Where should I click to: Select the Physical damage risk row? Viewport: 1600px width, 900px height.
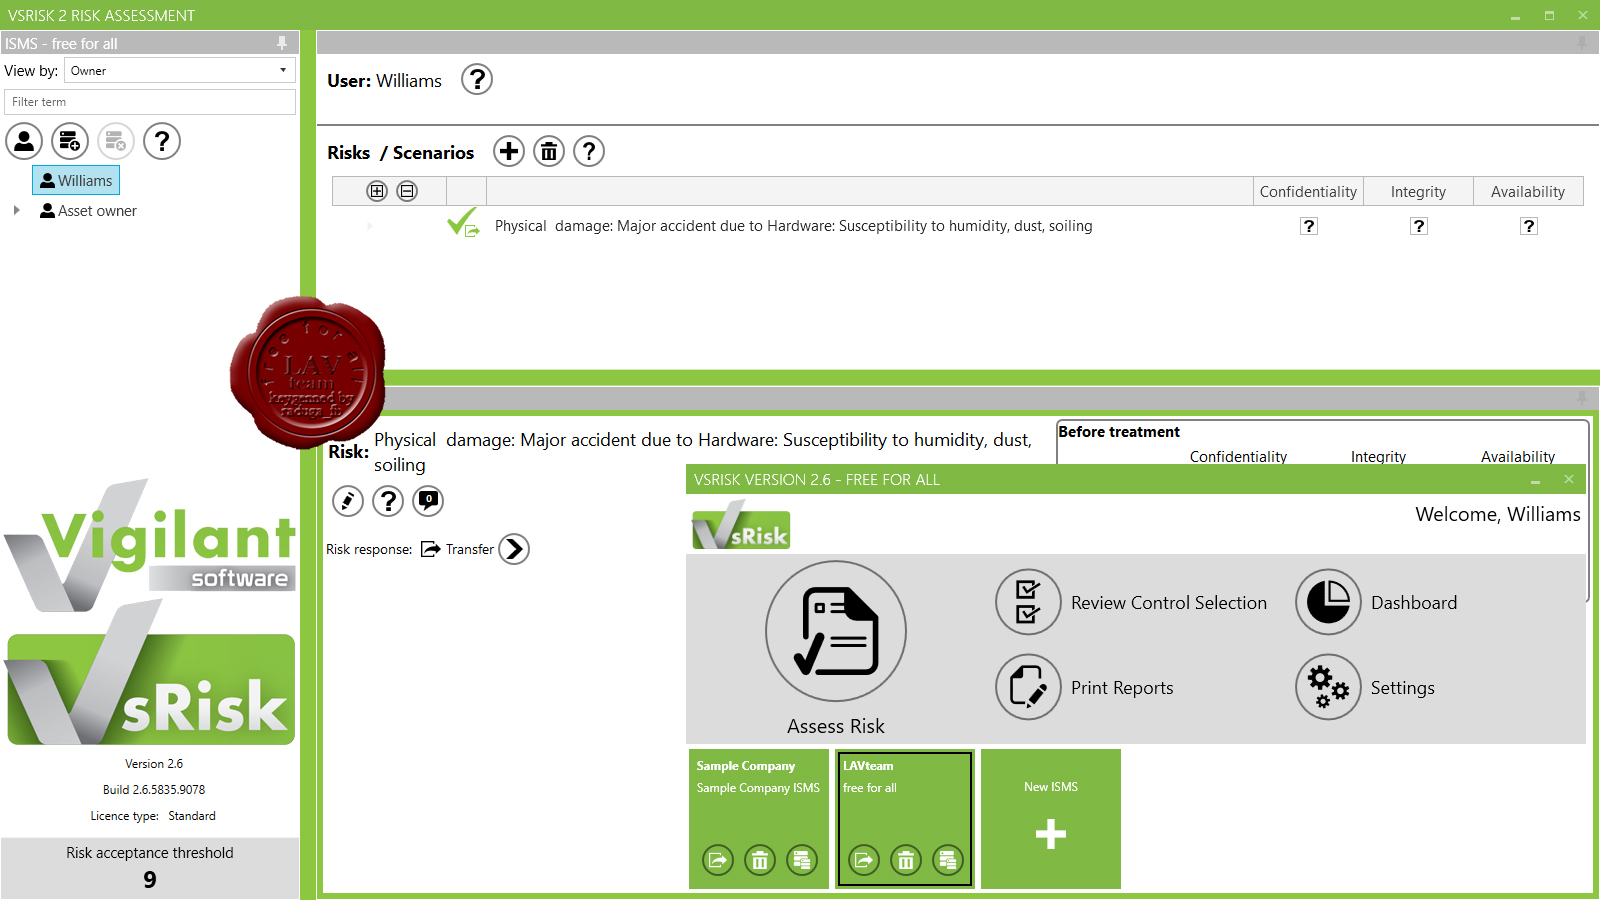coord(958,226)
